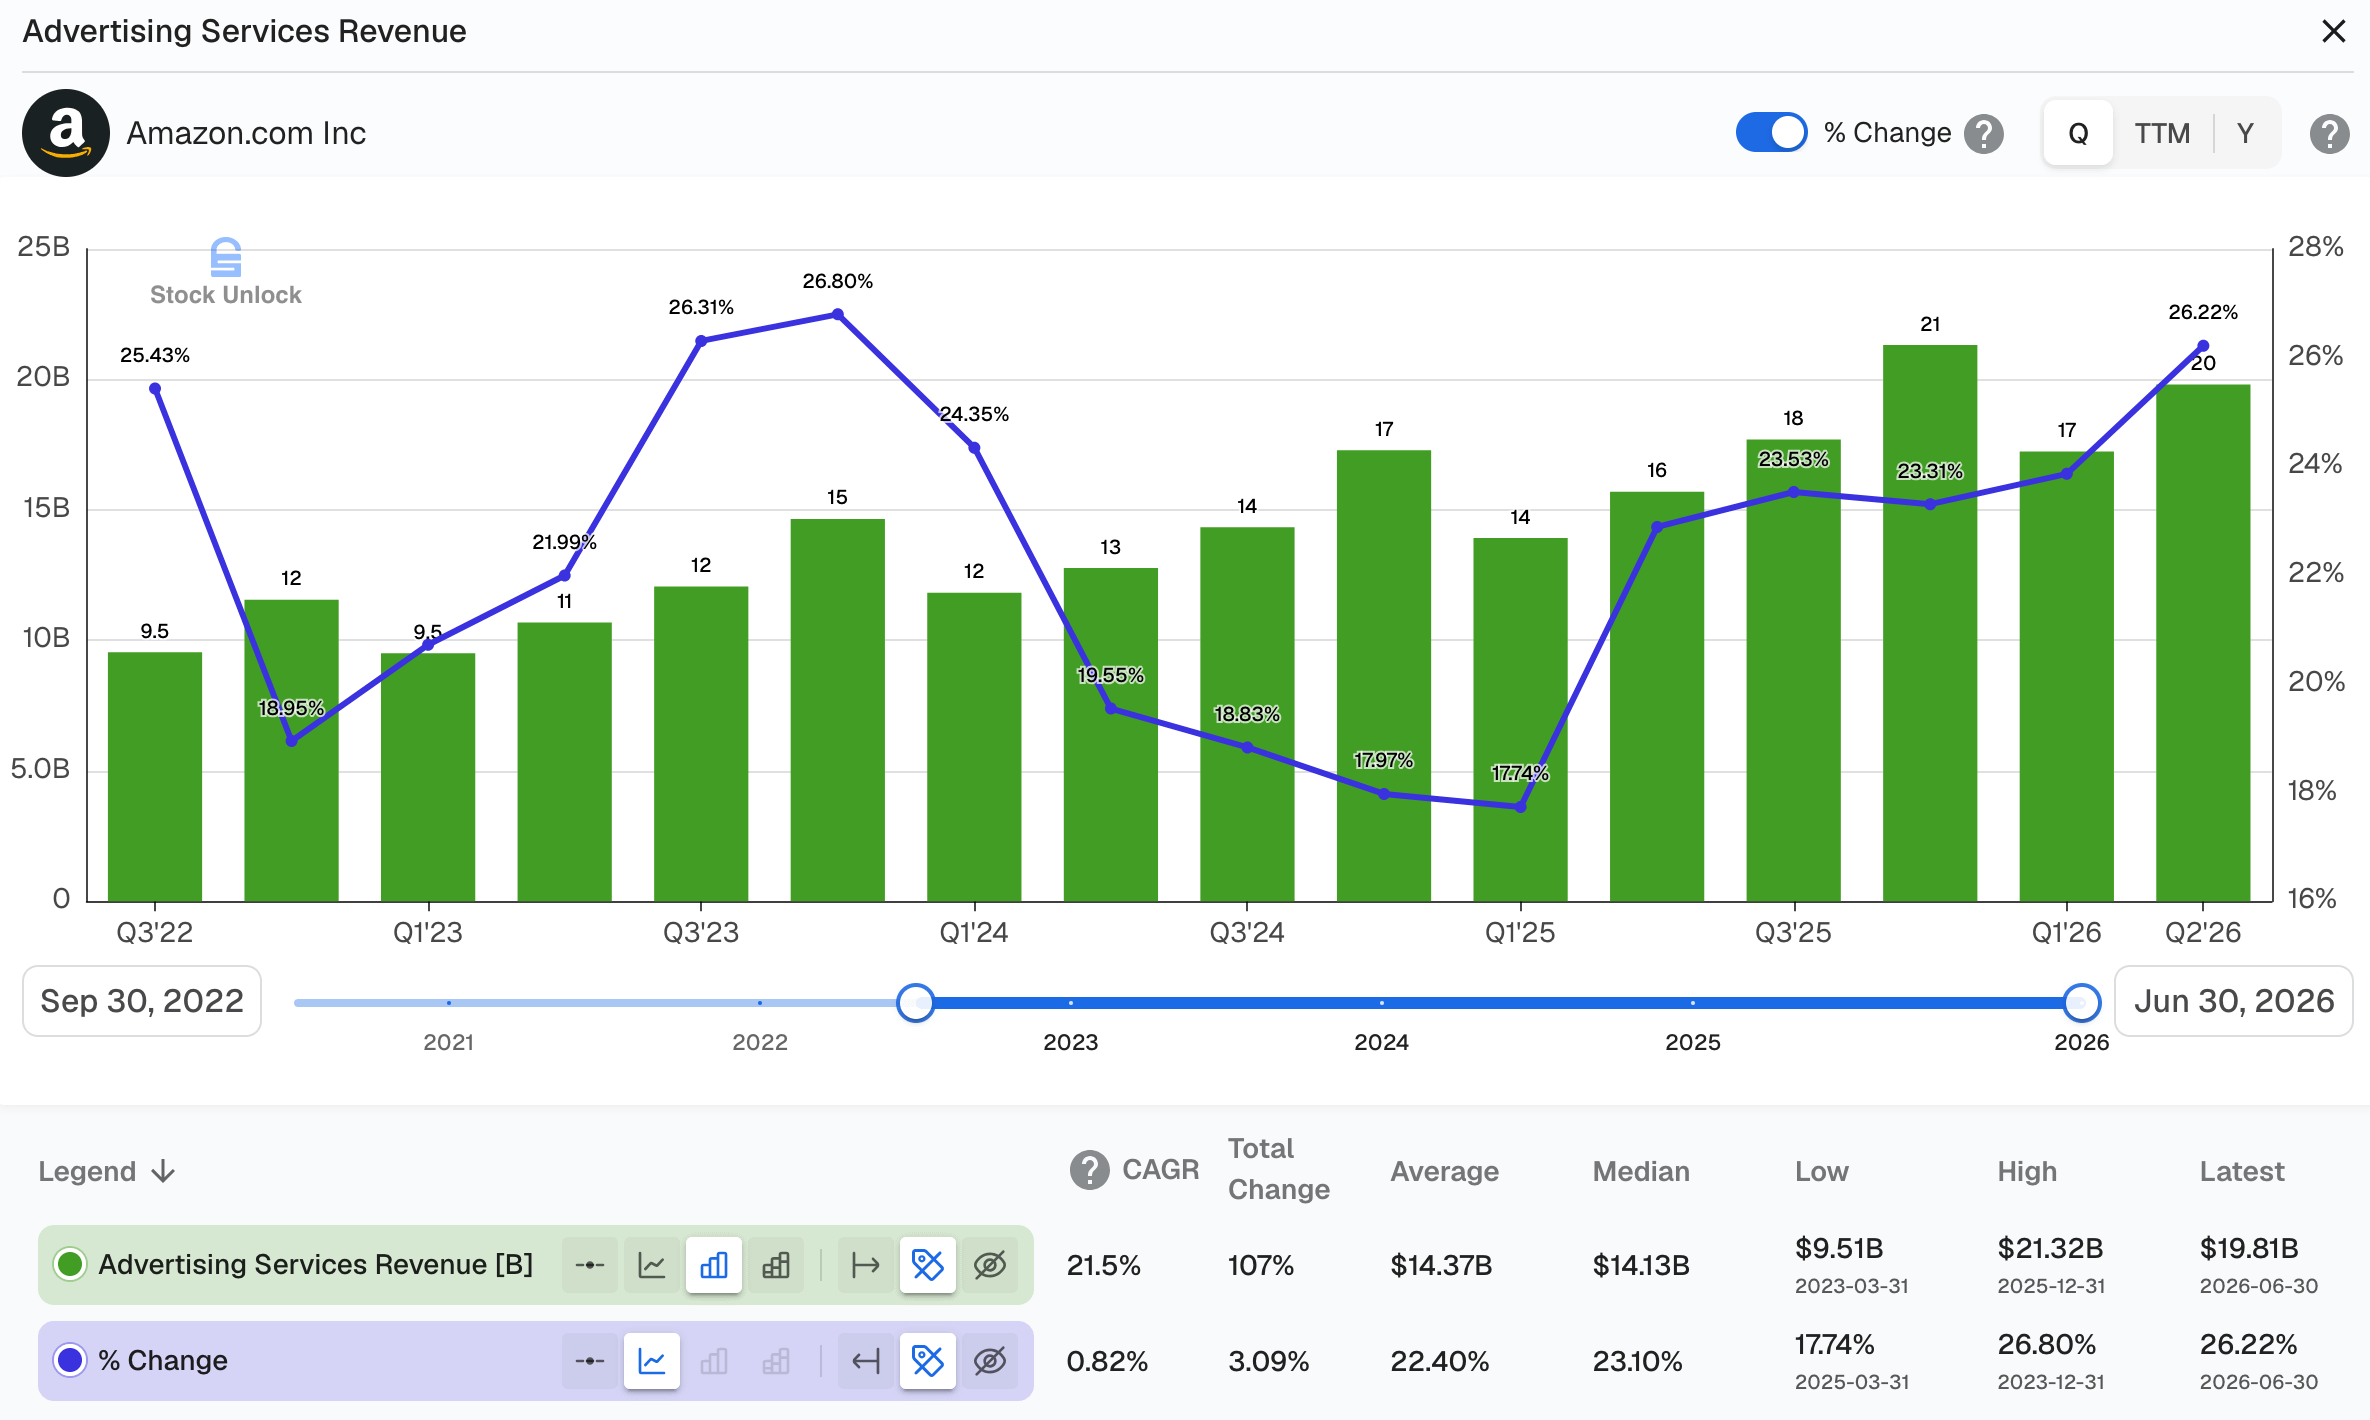Click the help icon right of Y tab
Viewport: 2370px width, 1420px height.
tap(2330, 133)
